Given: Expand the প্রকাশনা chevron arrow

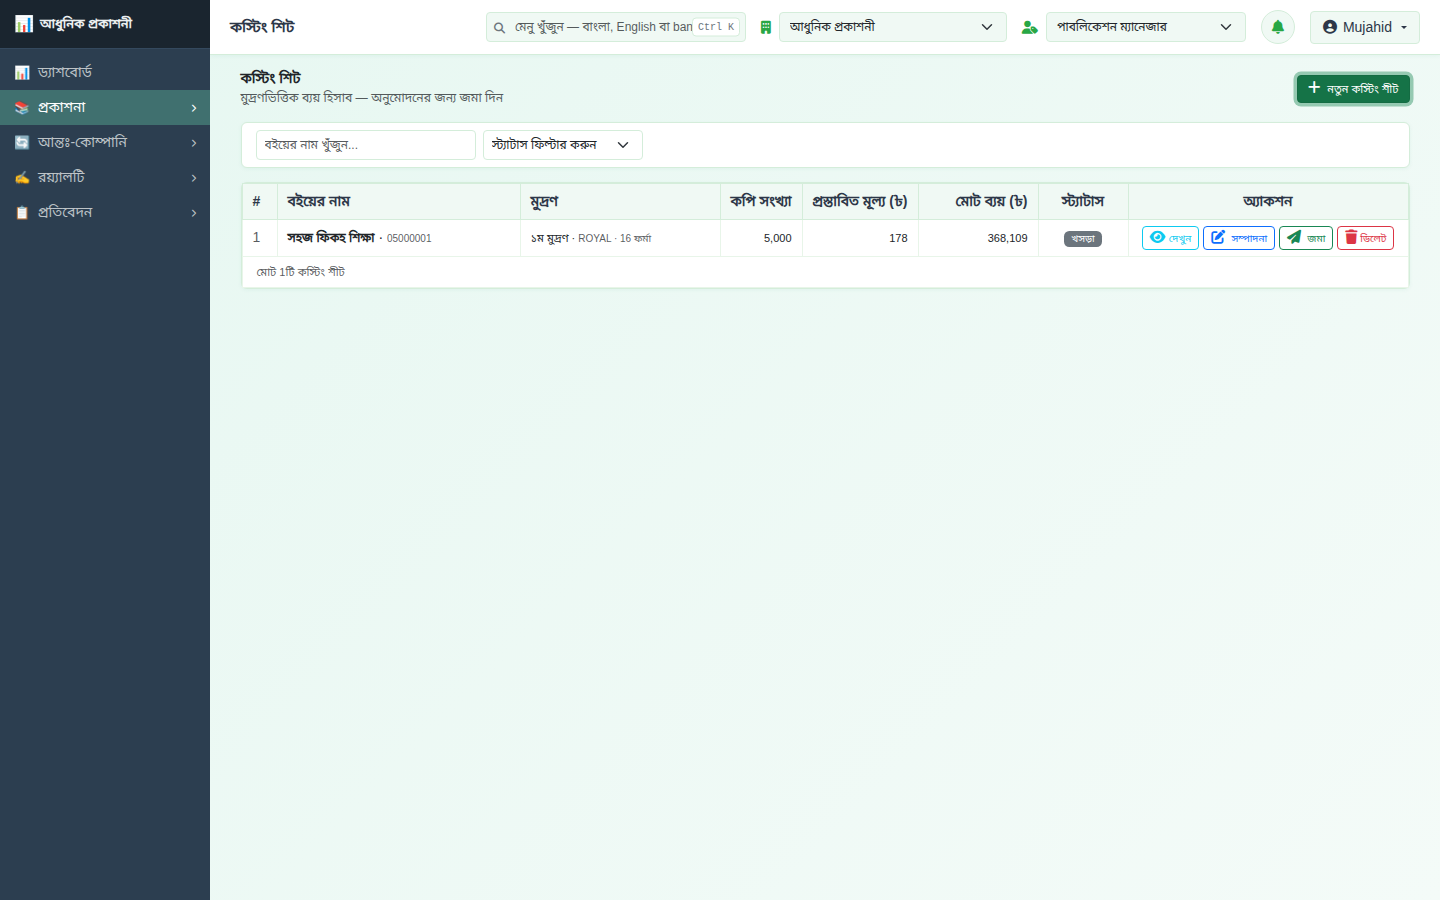Looking at the screenshot, I should (194, 108).
